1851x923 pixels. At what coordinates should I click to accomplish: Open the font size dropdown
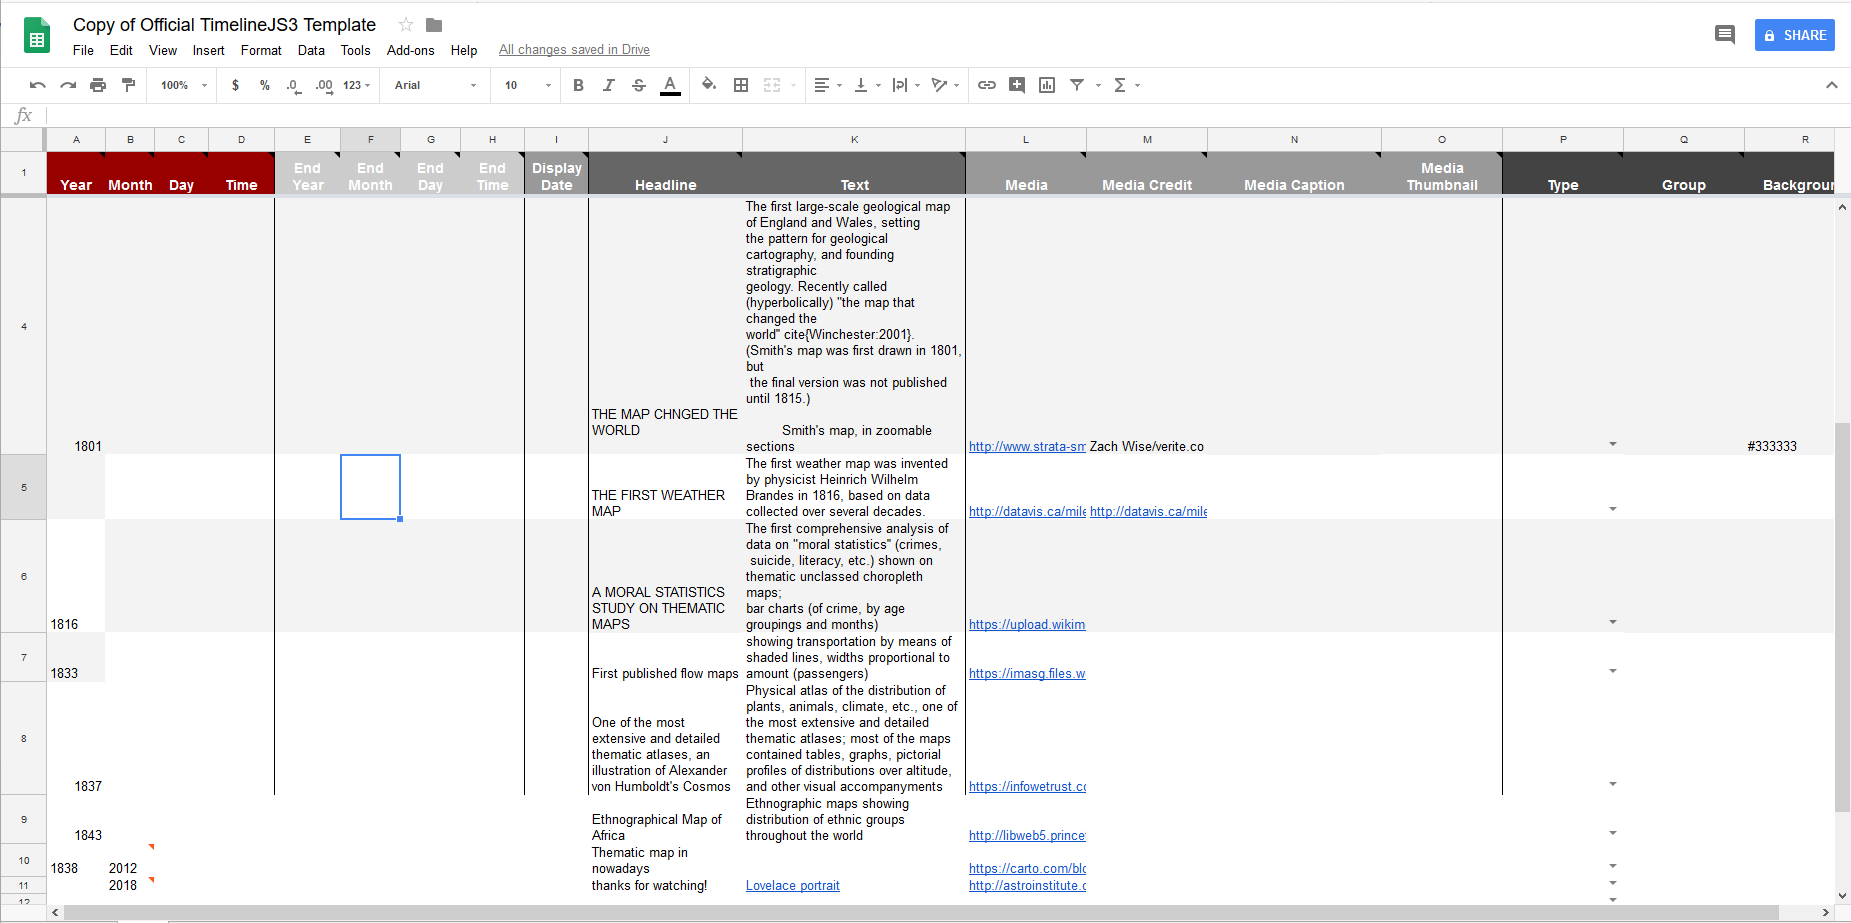pos(525,85)
